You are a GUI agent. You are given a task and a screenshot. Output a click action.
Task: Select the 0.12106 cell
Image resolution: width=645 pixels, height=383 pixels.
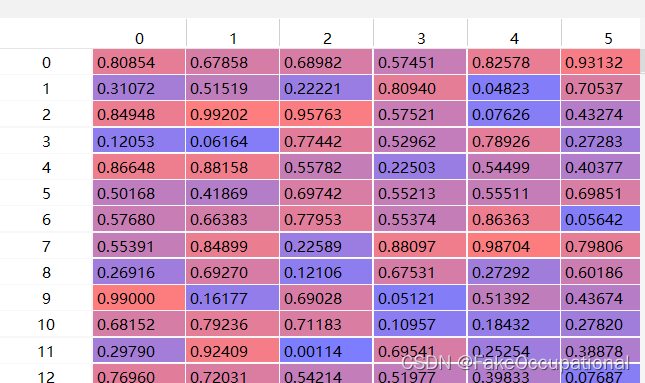point(326,272)
